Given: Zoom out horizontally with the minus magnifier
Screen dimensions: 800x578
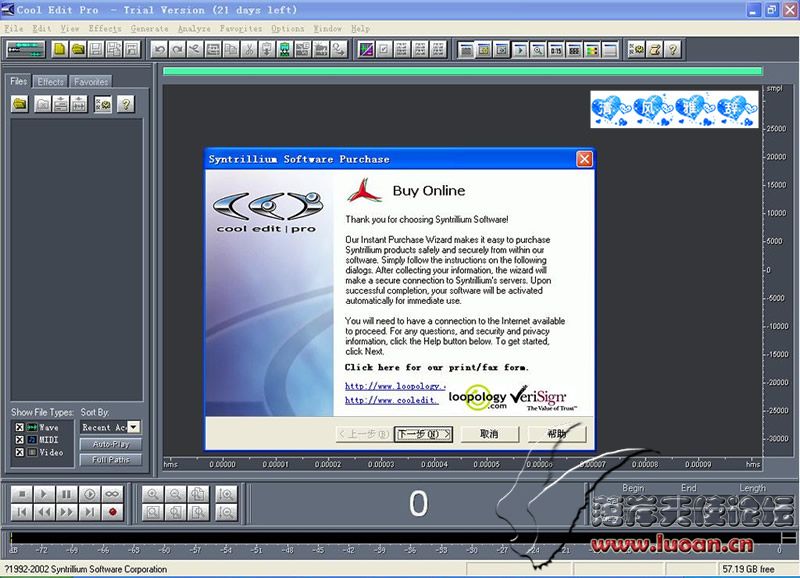Looking at the screenshot, I should click(175, 494).
